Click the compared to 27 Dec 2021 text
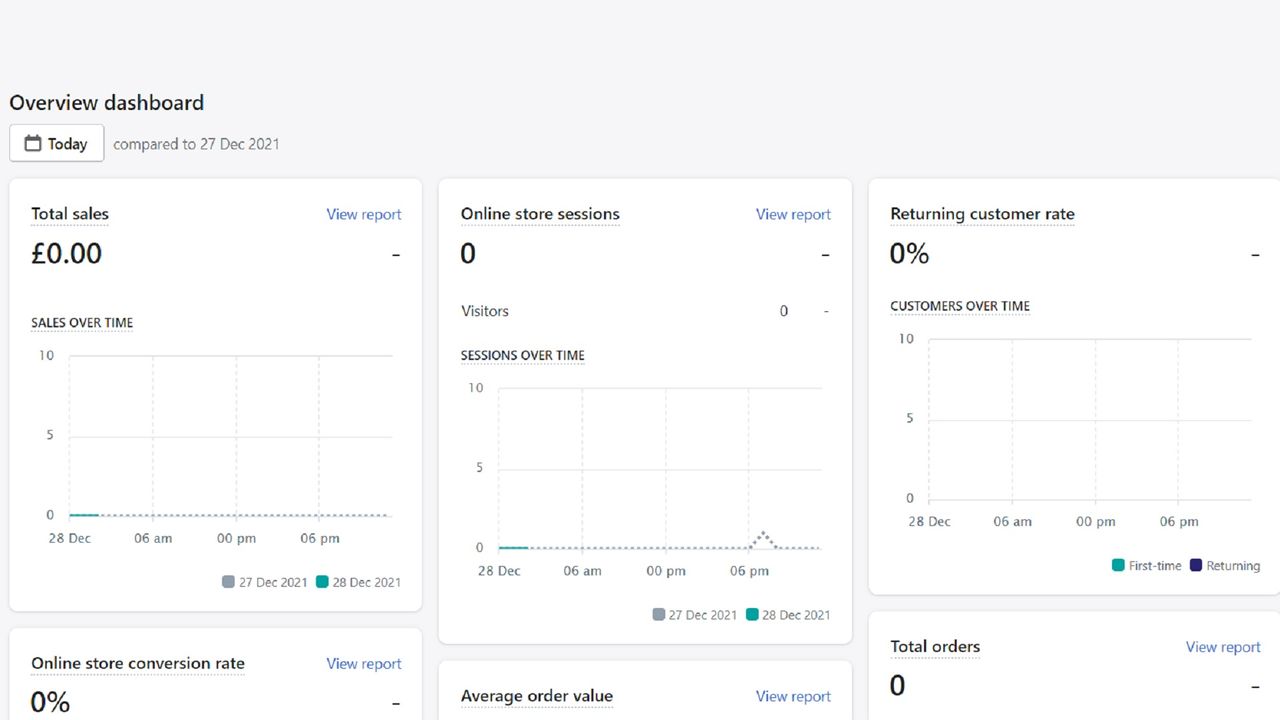The width and height of the screenshot is (1280, 720). point(196,144)
